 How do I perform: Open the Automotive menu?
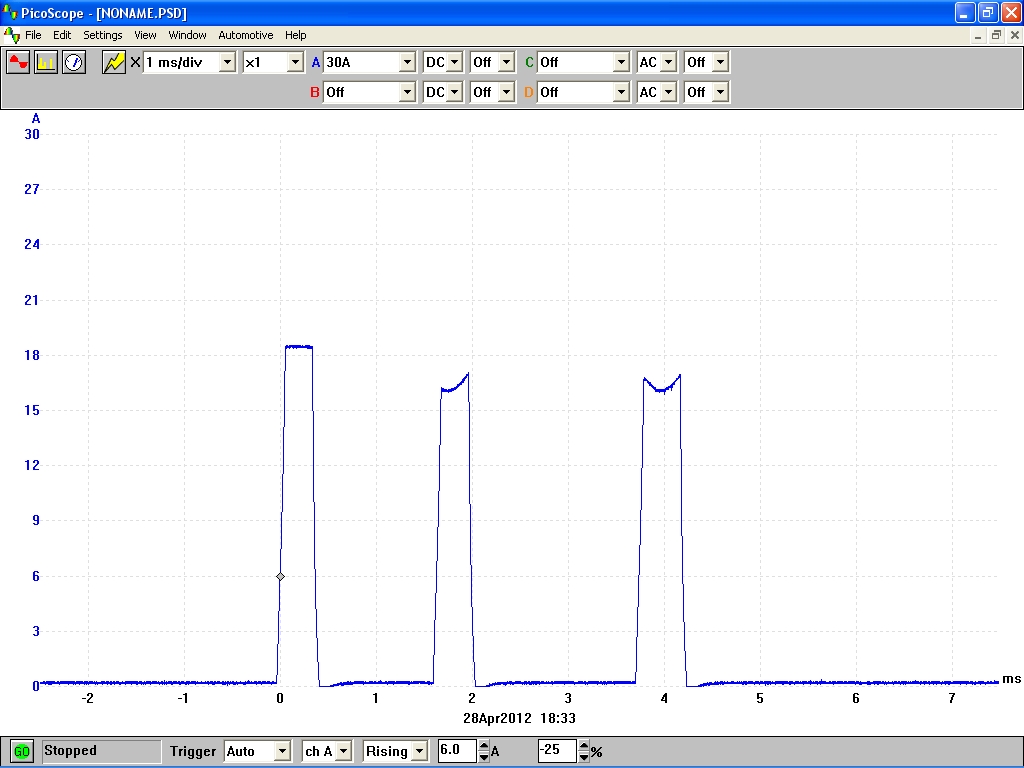point(245,35)
